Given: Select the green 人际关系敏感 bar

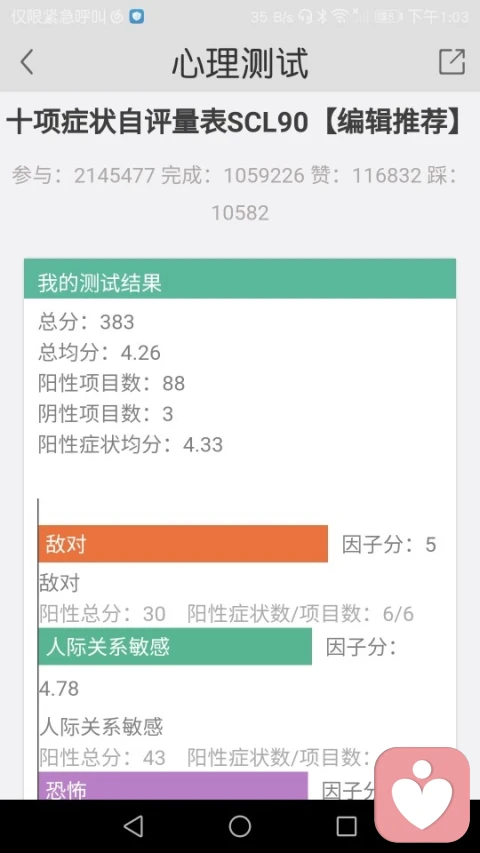Looking at the screenshot, I should coord(175,646).
